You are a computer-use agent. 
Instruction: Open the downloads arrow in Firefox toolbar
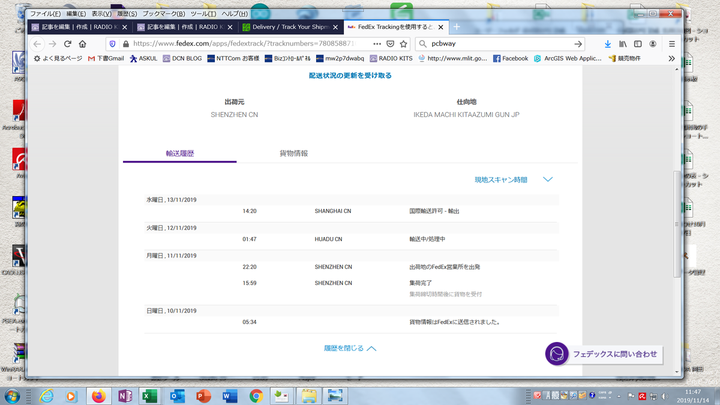click(607, 44)
